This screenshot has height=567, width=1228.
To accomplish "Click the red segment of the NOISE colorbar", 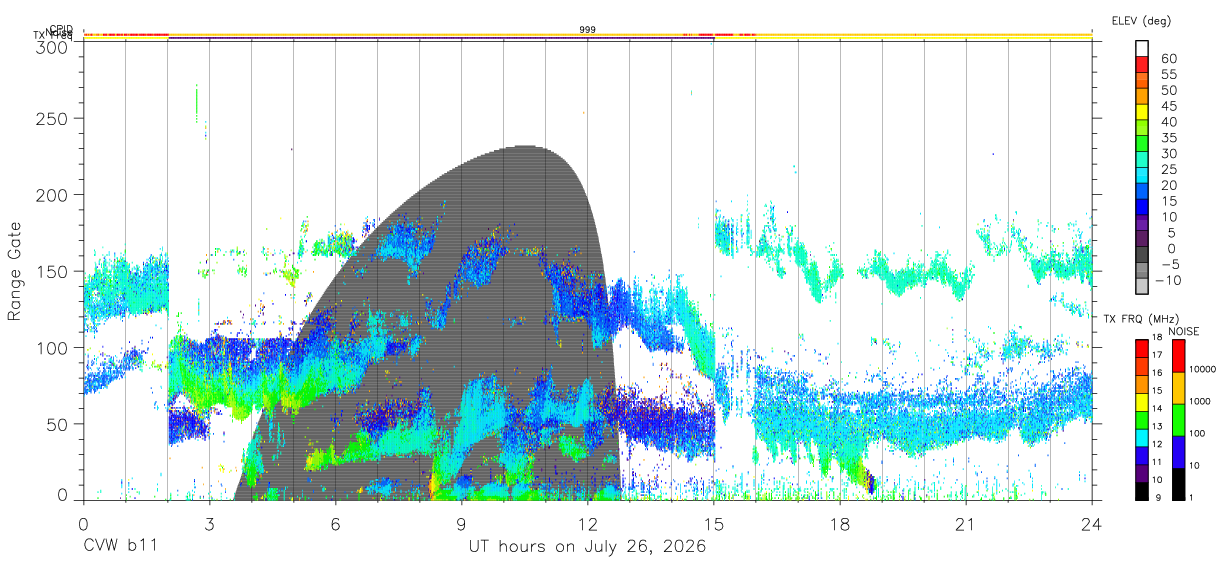I will [1177, 355].
